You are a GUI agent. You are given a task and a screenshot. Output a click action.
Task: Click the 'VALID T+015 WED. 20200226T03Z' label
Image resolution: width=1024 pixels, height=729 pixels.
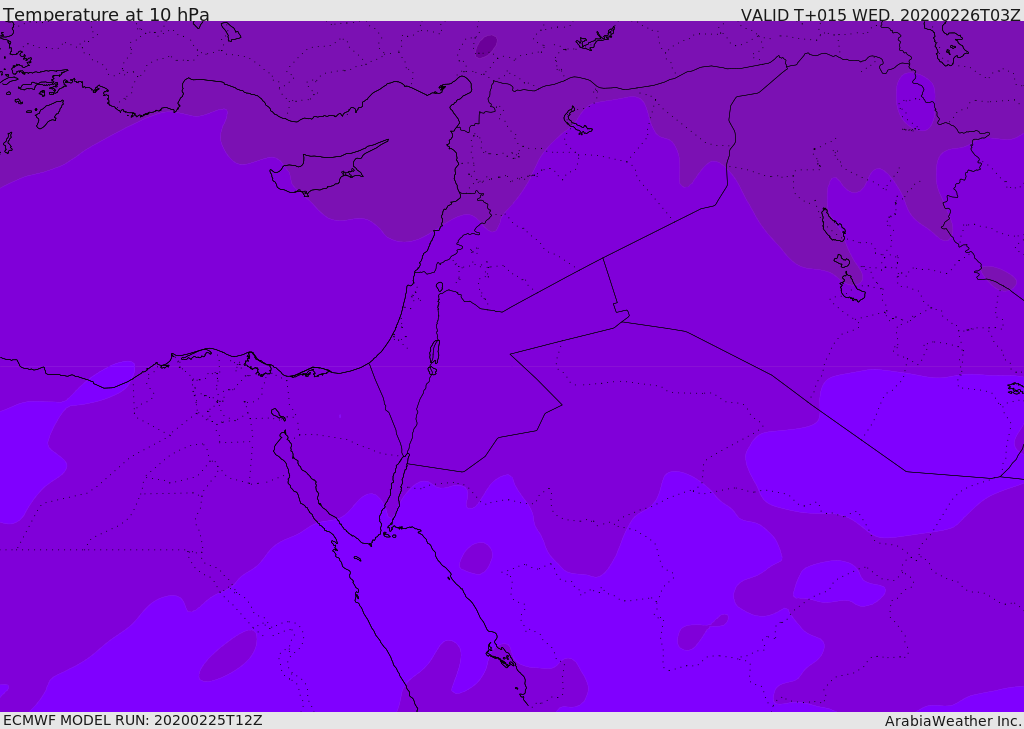coord(880,14)
